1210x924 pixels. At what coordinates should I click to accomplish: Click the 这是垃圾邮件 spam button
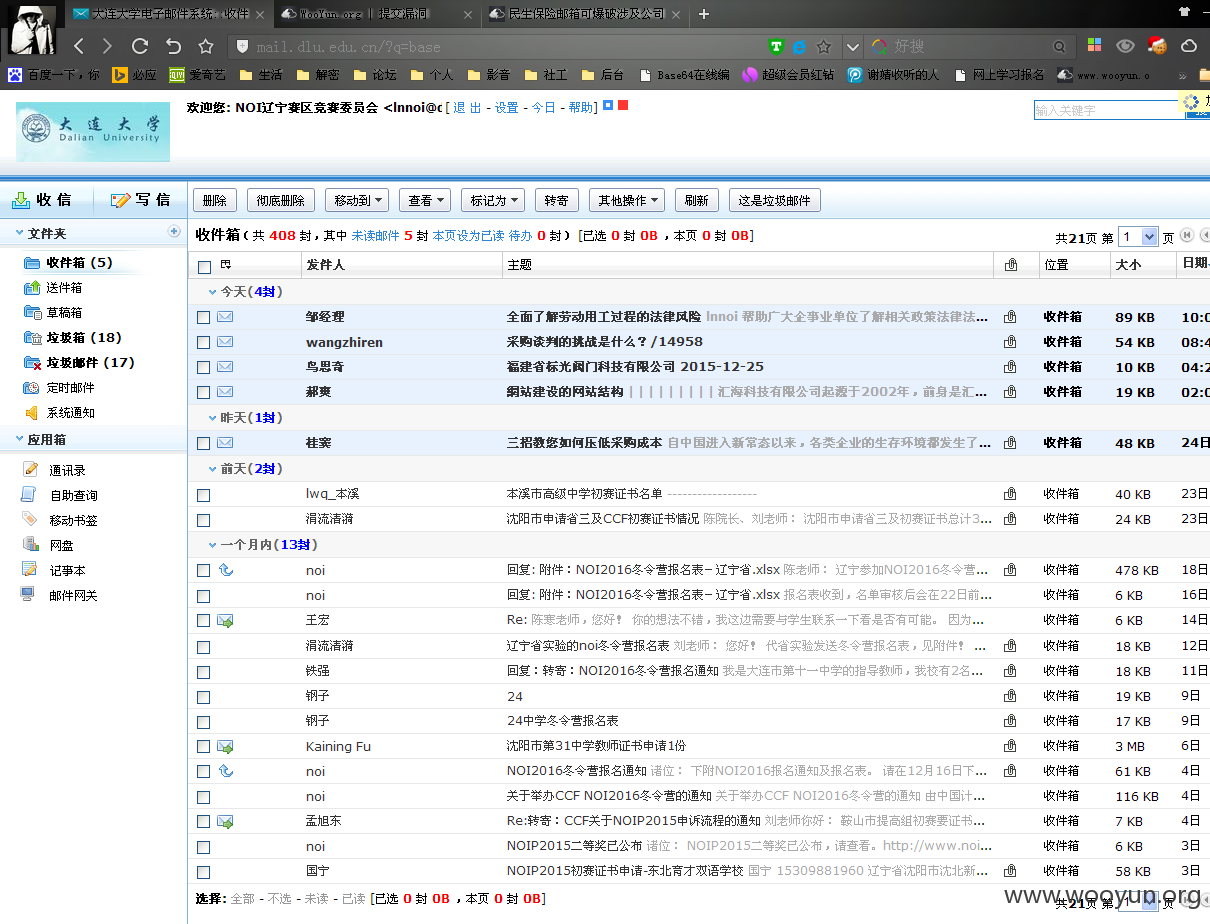point(775,200)
